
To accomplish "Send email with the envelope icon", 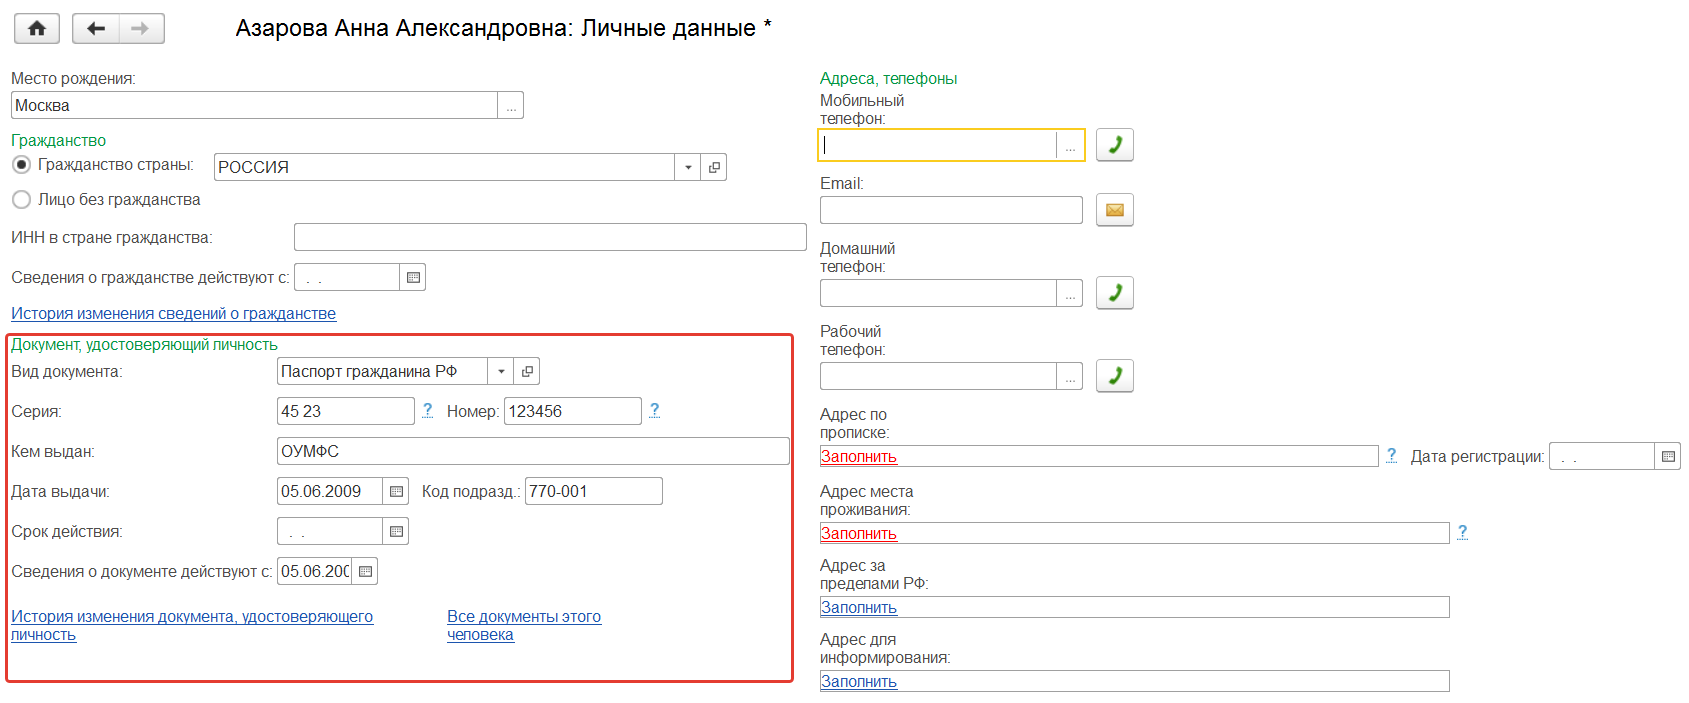I will (1114, 210).
